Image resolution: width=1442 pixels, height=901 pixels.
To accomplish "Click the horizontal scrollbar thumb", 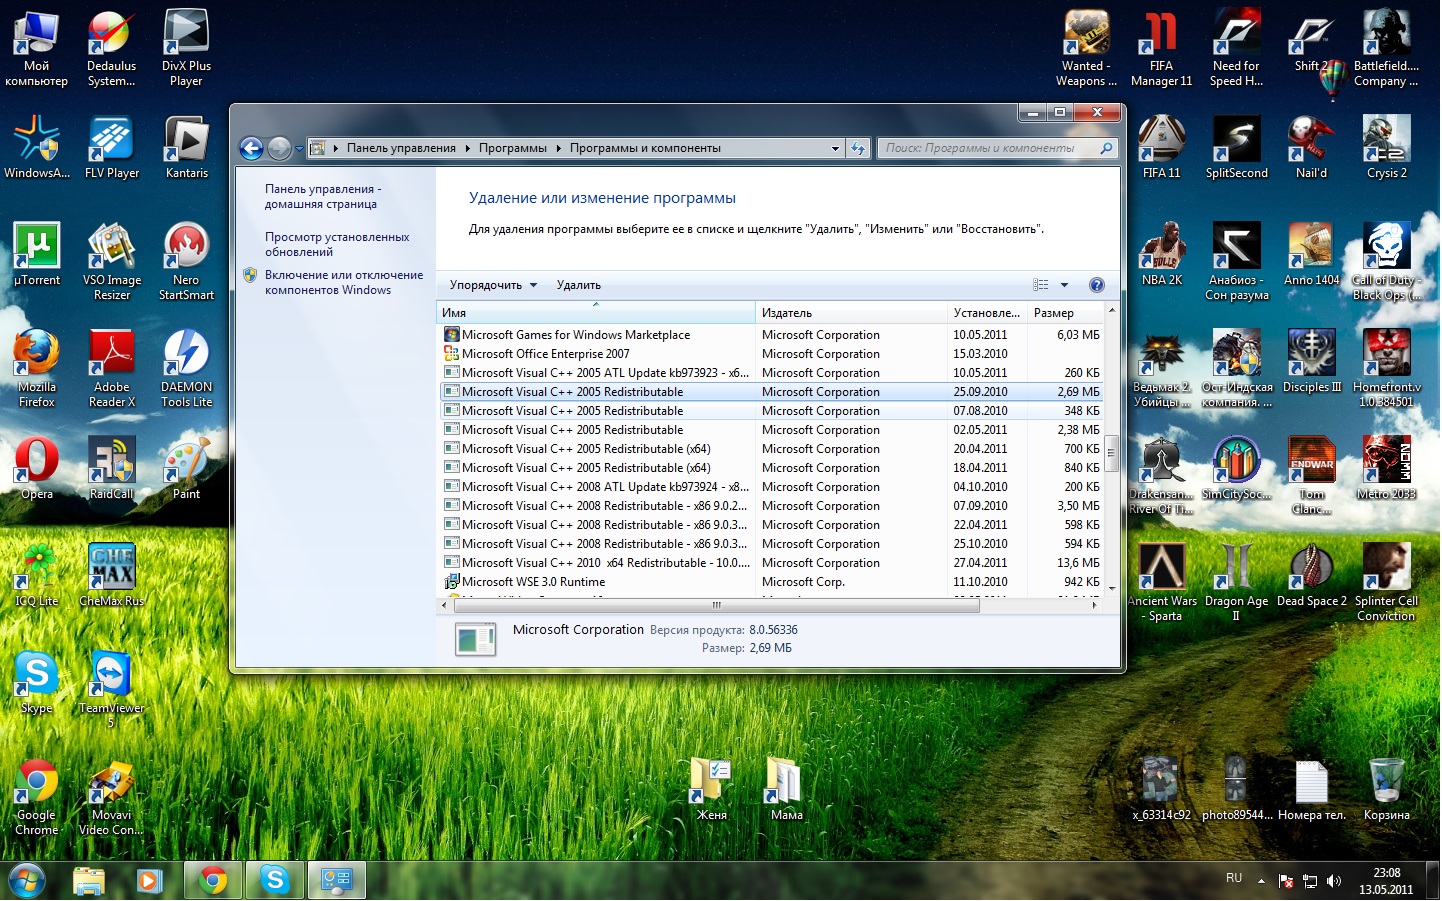I will tap(715, 605).
